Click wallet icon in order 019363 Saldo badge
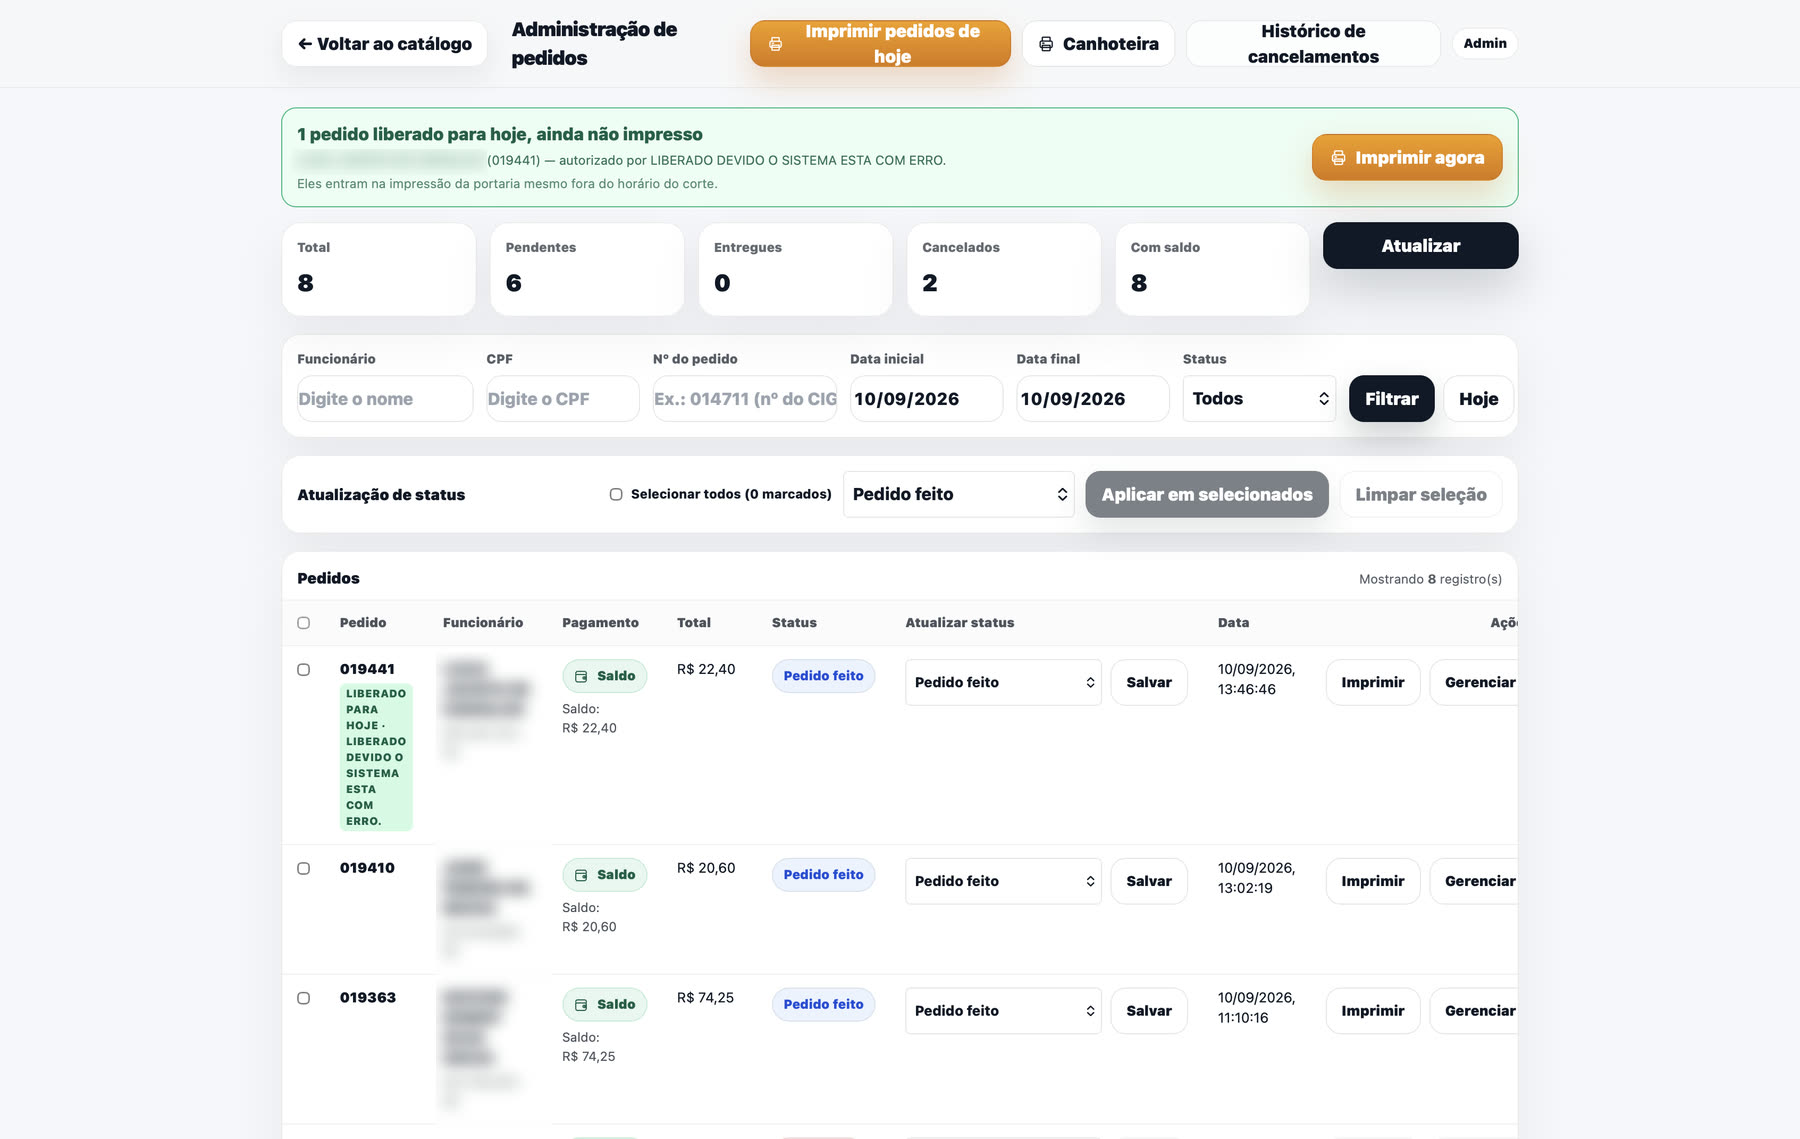The width and height of the screenshot is (1800, 1139). 581,1005
